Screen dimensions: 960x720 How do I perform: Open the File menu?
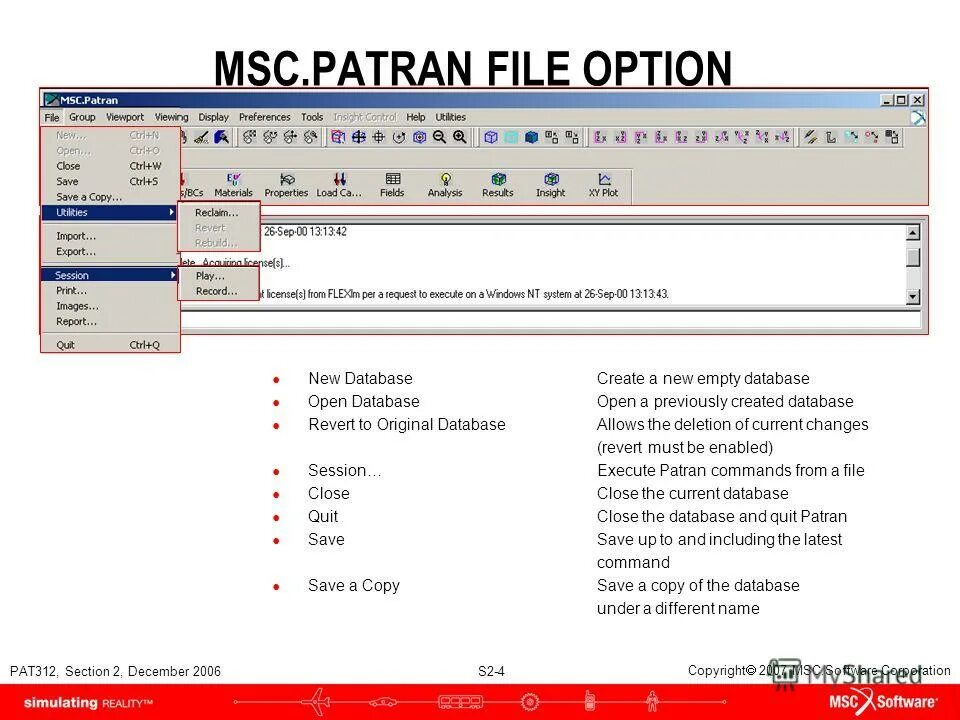click(52, 117)
